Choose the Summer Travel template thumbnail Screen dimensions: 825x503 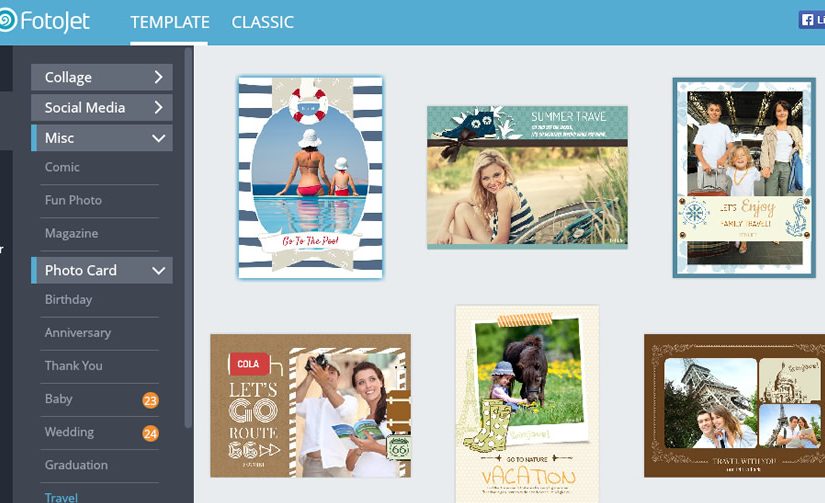527,177
